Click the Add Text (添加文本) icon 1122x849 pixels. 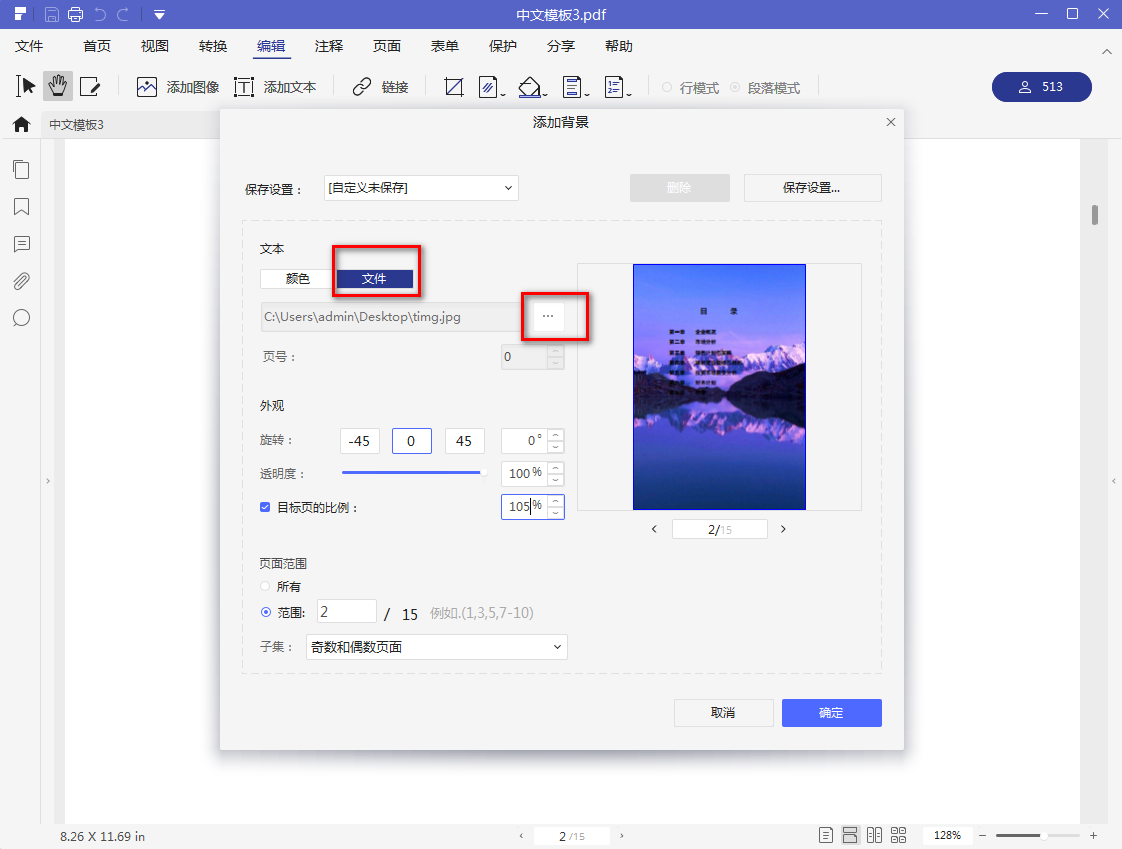(x=244, y=87)
